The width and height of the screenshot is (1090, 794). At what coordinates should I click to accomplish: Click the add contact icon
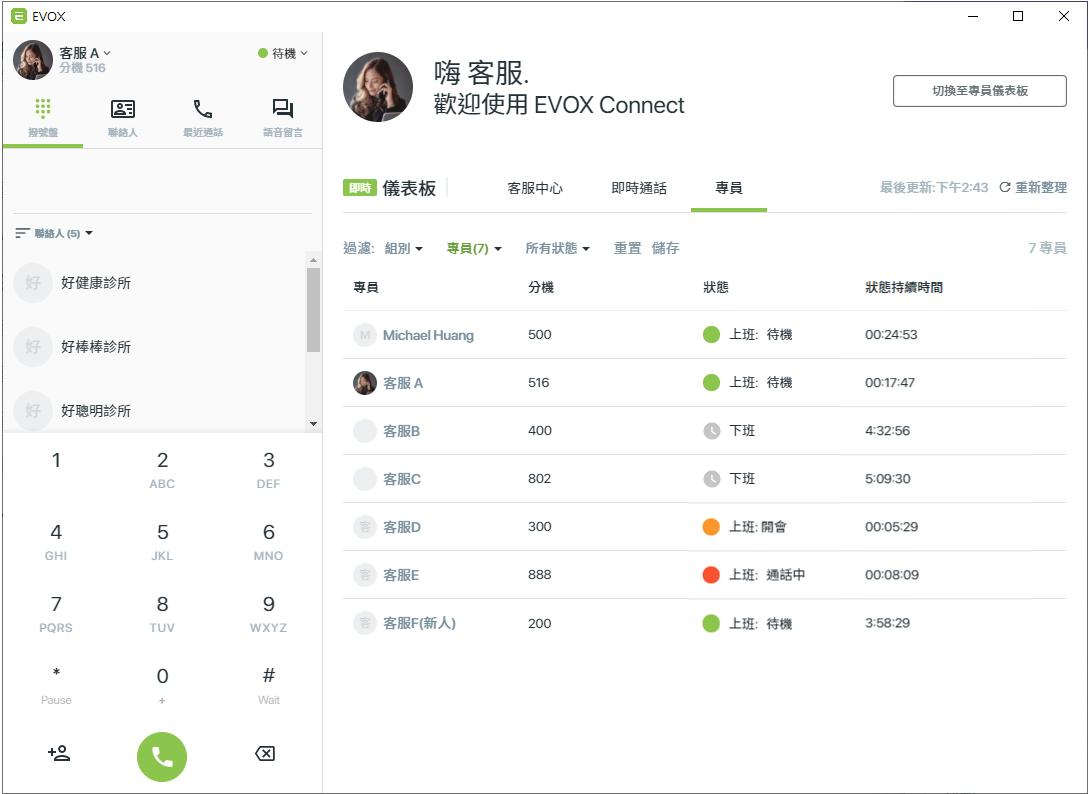(x=59, y=753)
